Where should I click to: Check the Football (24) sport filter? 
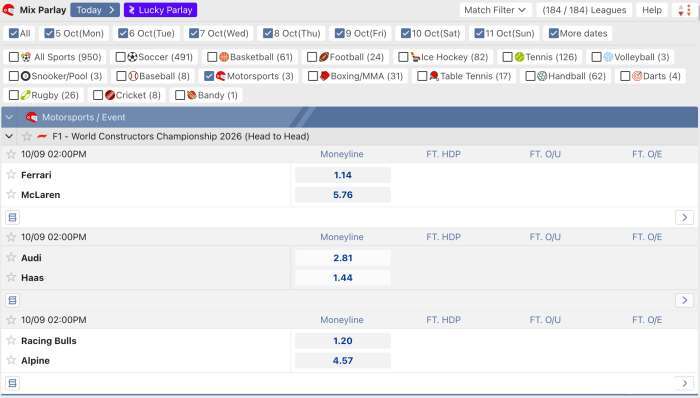point(312,57)
